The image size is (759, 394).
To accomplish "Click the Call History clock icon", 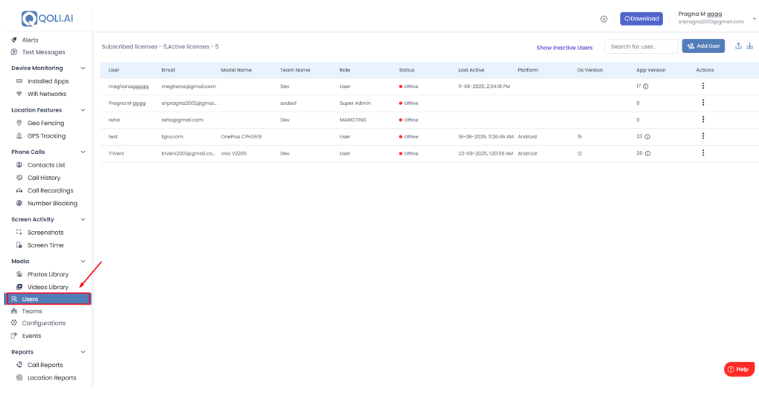I will click(19, 178).
